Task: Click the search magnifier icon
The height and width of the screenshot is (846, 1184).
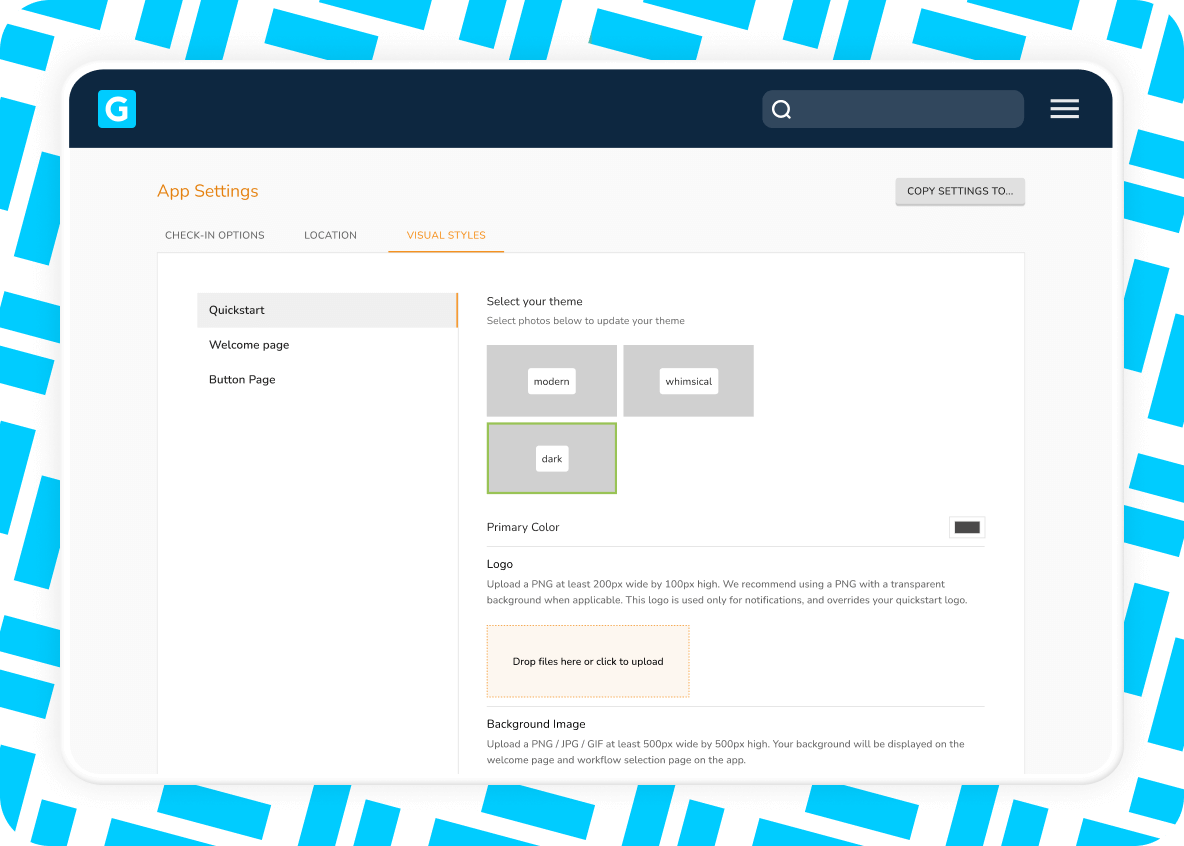Action: [x=782, y=109]
